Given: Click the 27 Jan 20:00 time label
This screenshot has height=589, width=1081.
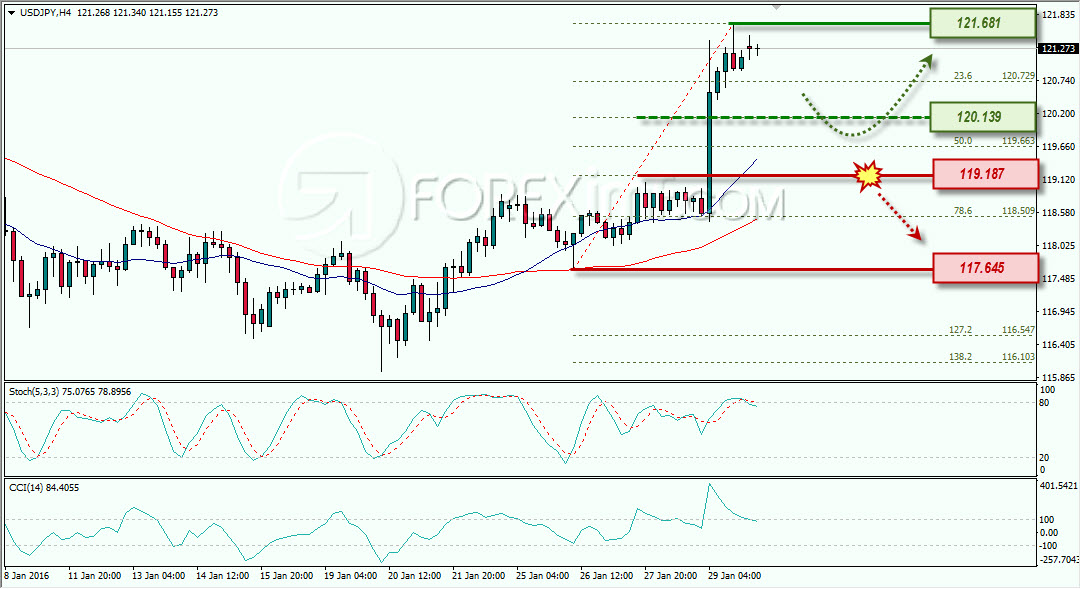Looking at the screenshot, I should [671, 576].
